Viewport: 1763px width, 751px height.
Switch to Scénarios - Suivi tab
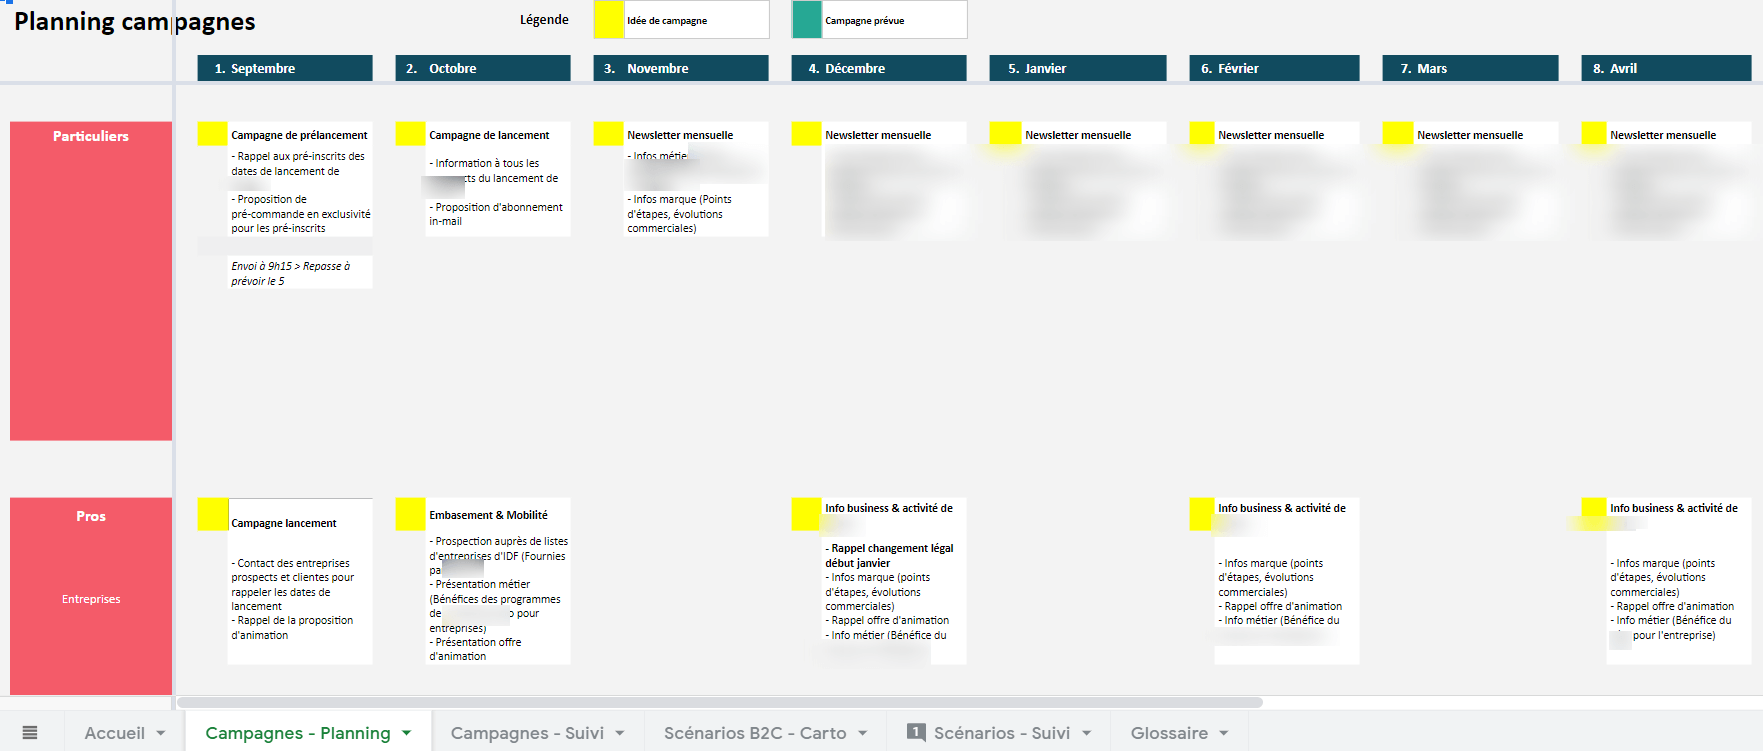(x=1002, y=733)
